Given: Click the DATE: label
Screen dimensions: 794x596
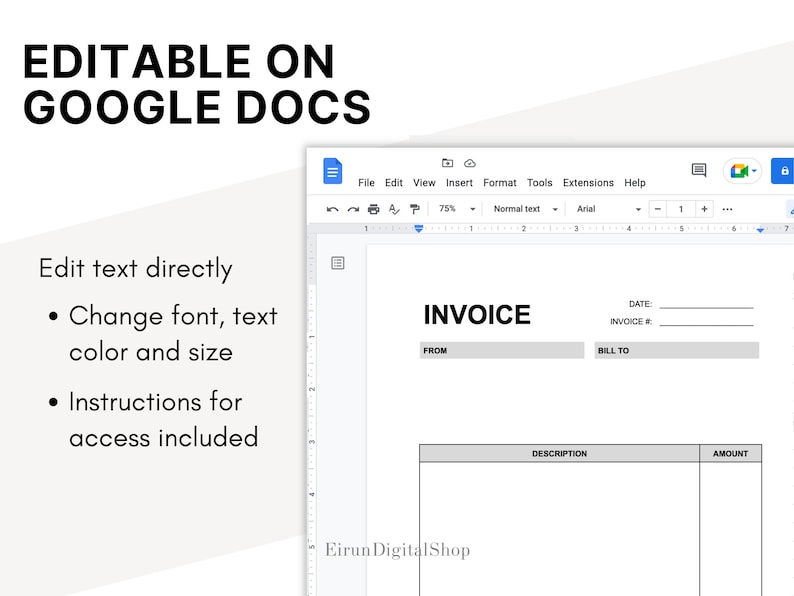Looking at the screenshot, I should tap(640, 304).
